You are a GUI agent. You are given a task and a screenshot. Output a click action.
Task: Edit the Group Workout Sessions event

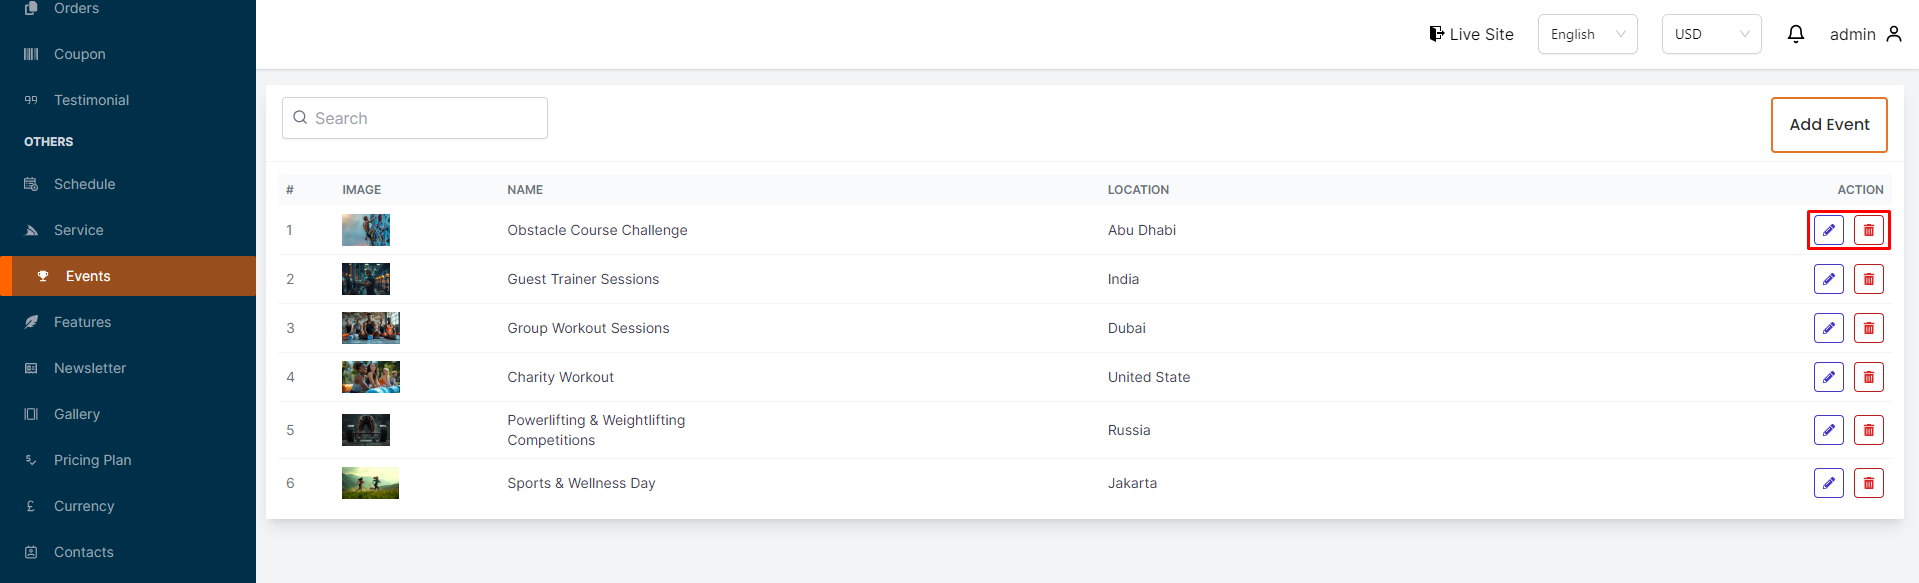click(1828, 328)
